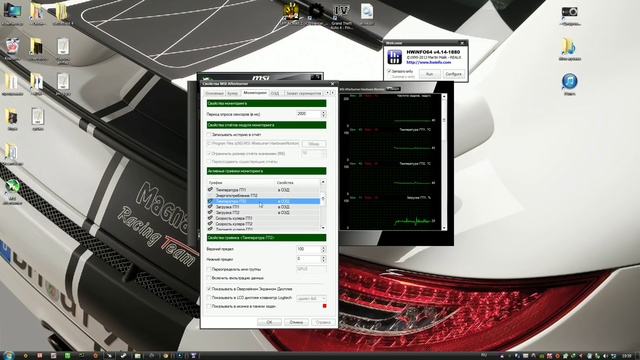Enable 'Показывать в LCD дисплее' Logitech checkbox
This screenshot has width=640, height=360.
tap(209, 298)
